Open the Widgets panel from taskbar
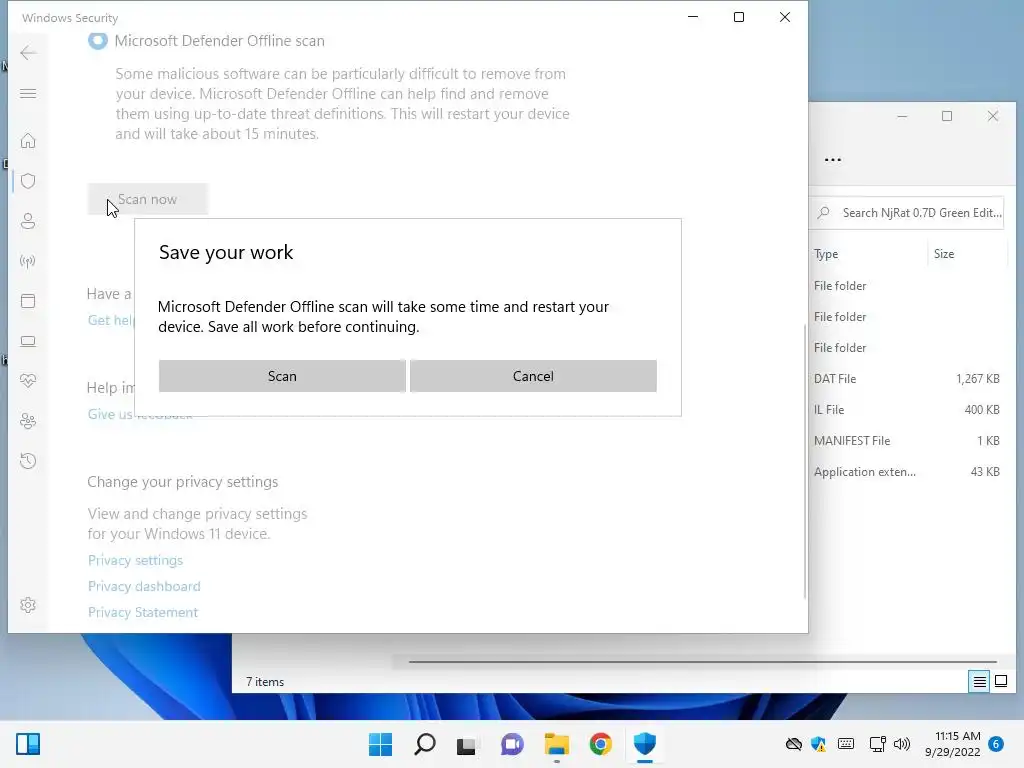 28,744
